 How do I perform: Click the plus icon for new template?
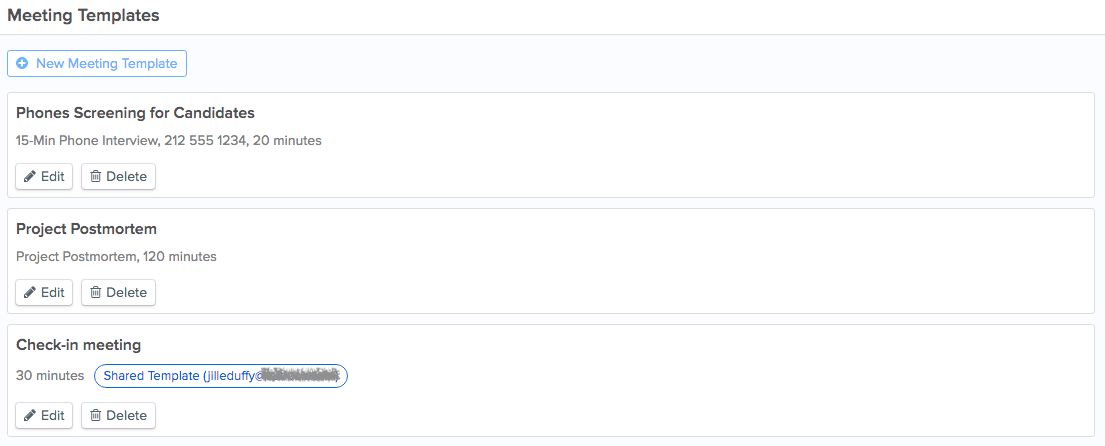[x=22, y=64]
